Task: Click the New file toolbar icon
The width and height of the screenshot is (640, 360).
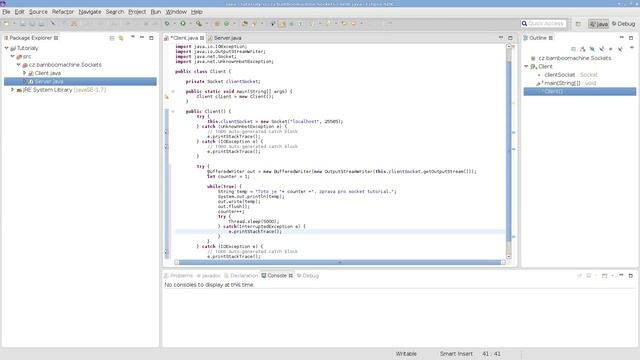Action: (6, 24)
